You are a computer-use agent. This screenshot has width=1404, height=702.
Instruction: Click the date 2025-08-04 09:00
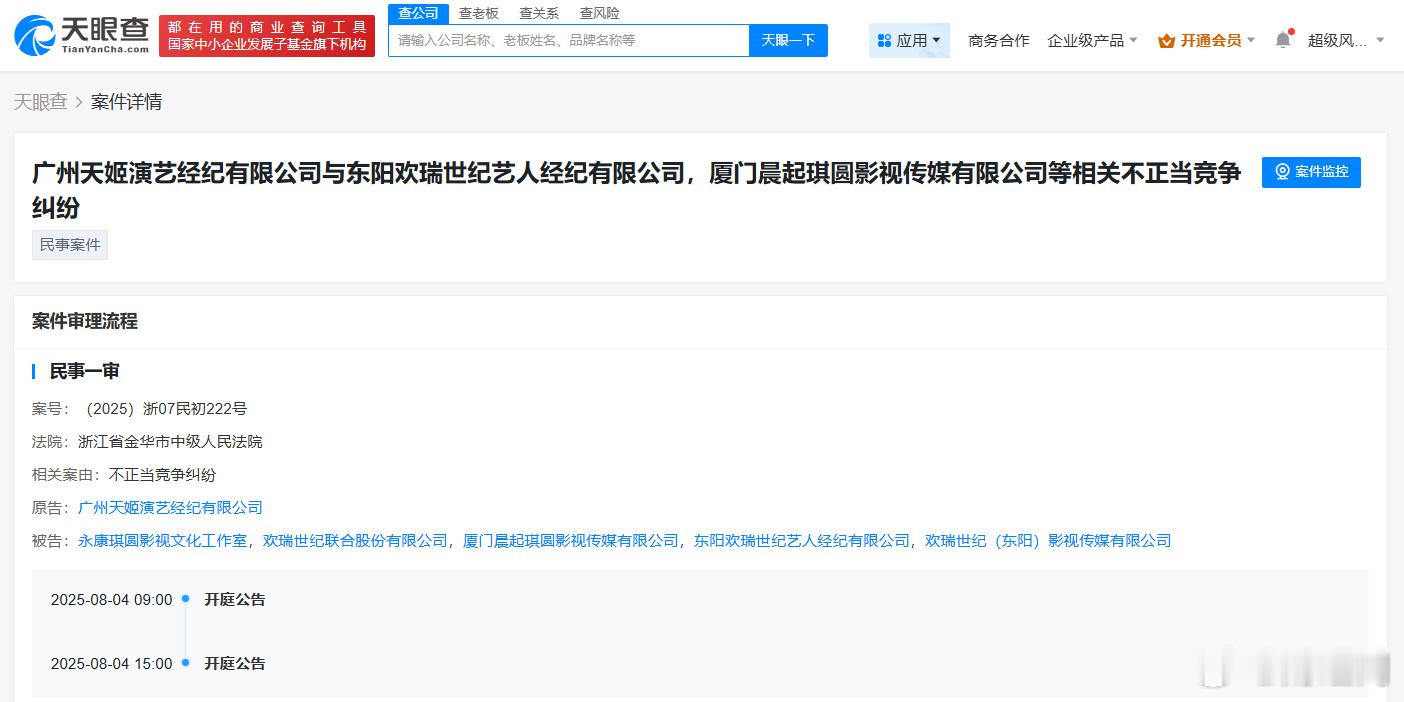coord(111,600)
